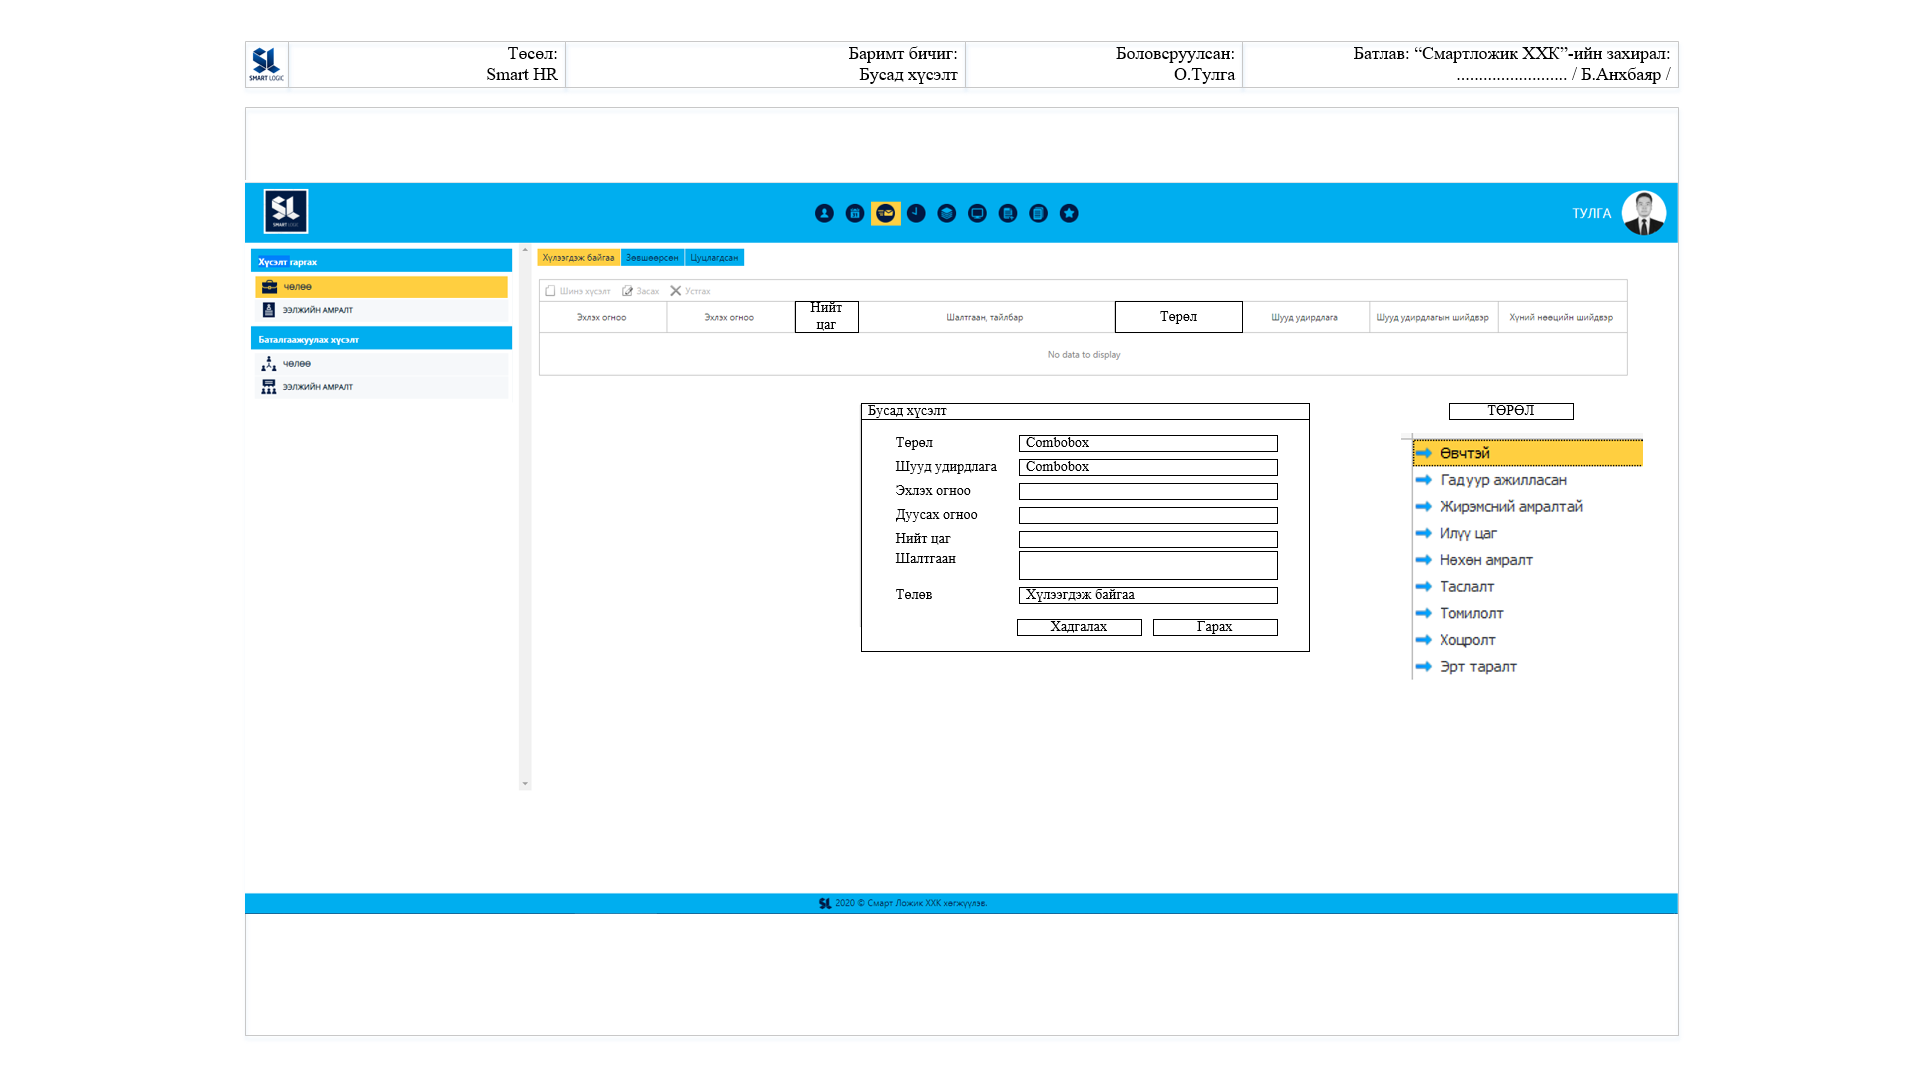The height and width of the screenshot is (1080, 1920).
Task: Select Ээлжийн амралт with the group presentation icon
Action: (381, 387)
